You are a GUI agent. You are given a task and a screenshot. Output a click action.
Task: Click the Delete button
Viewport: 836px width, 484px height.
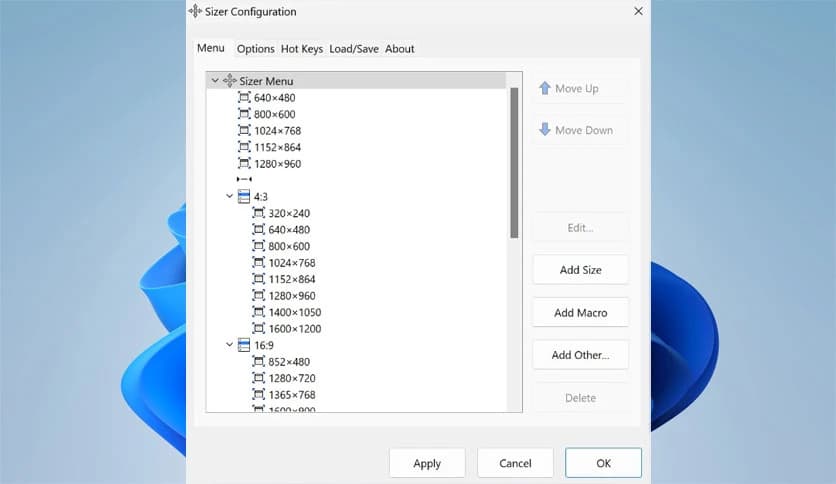tap(580, 398)
